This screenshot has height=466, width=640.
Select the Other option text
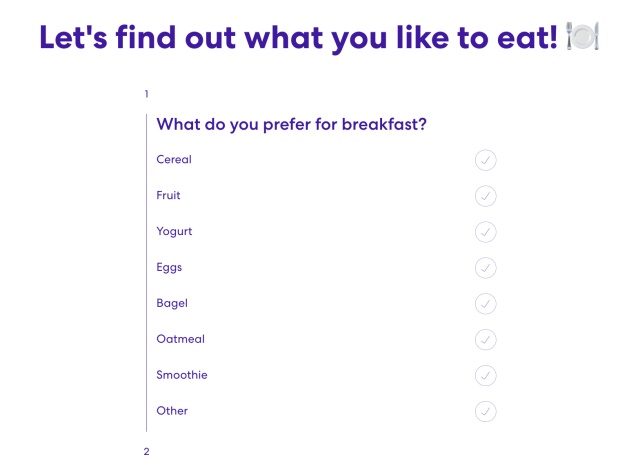[x=172, y=411]
